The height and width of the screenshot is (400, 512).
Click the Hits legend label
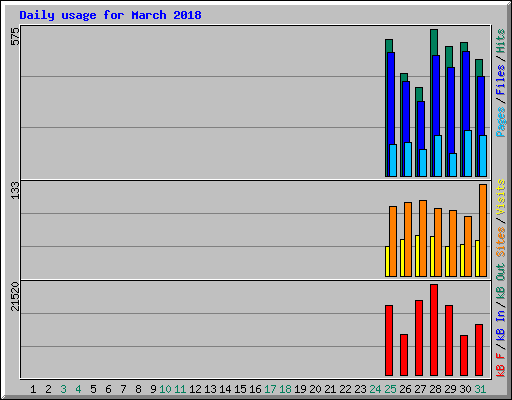[501, 41]
